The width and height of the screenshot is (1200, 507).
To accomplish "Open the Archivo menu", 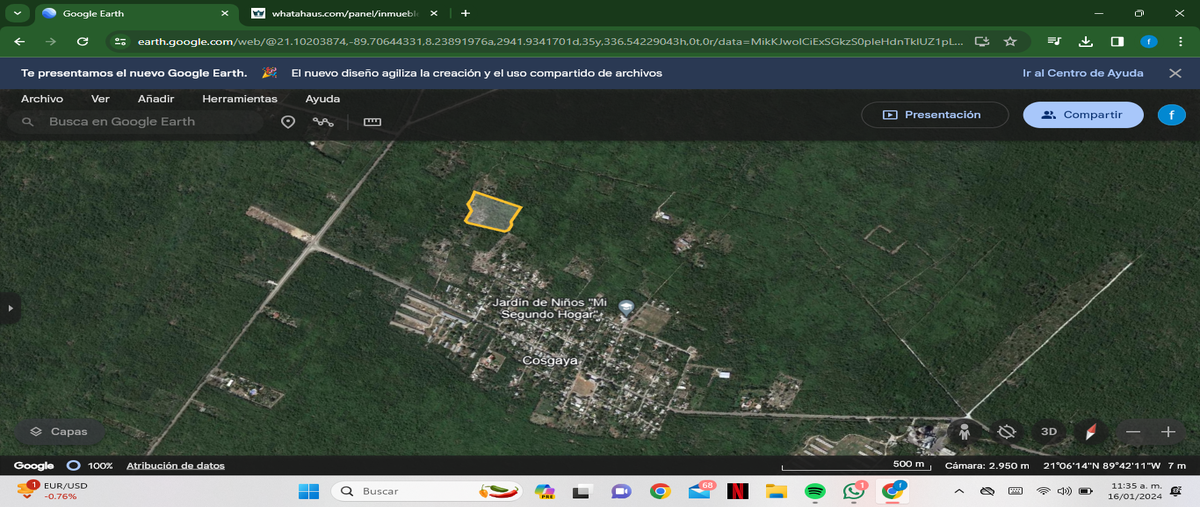I will click(42, 99).
